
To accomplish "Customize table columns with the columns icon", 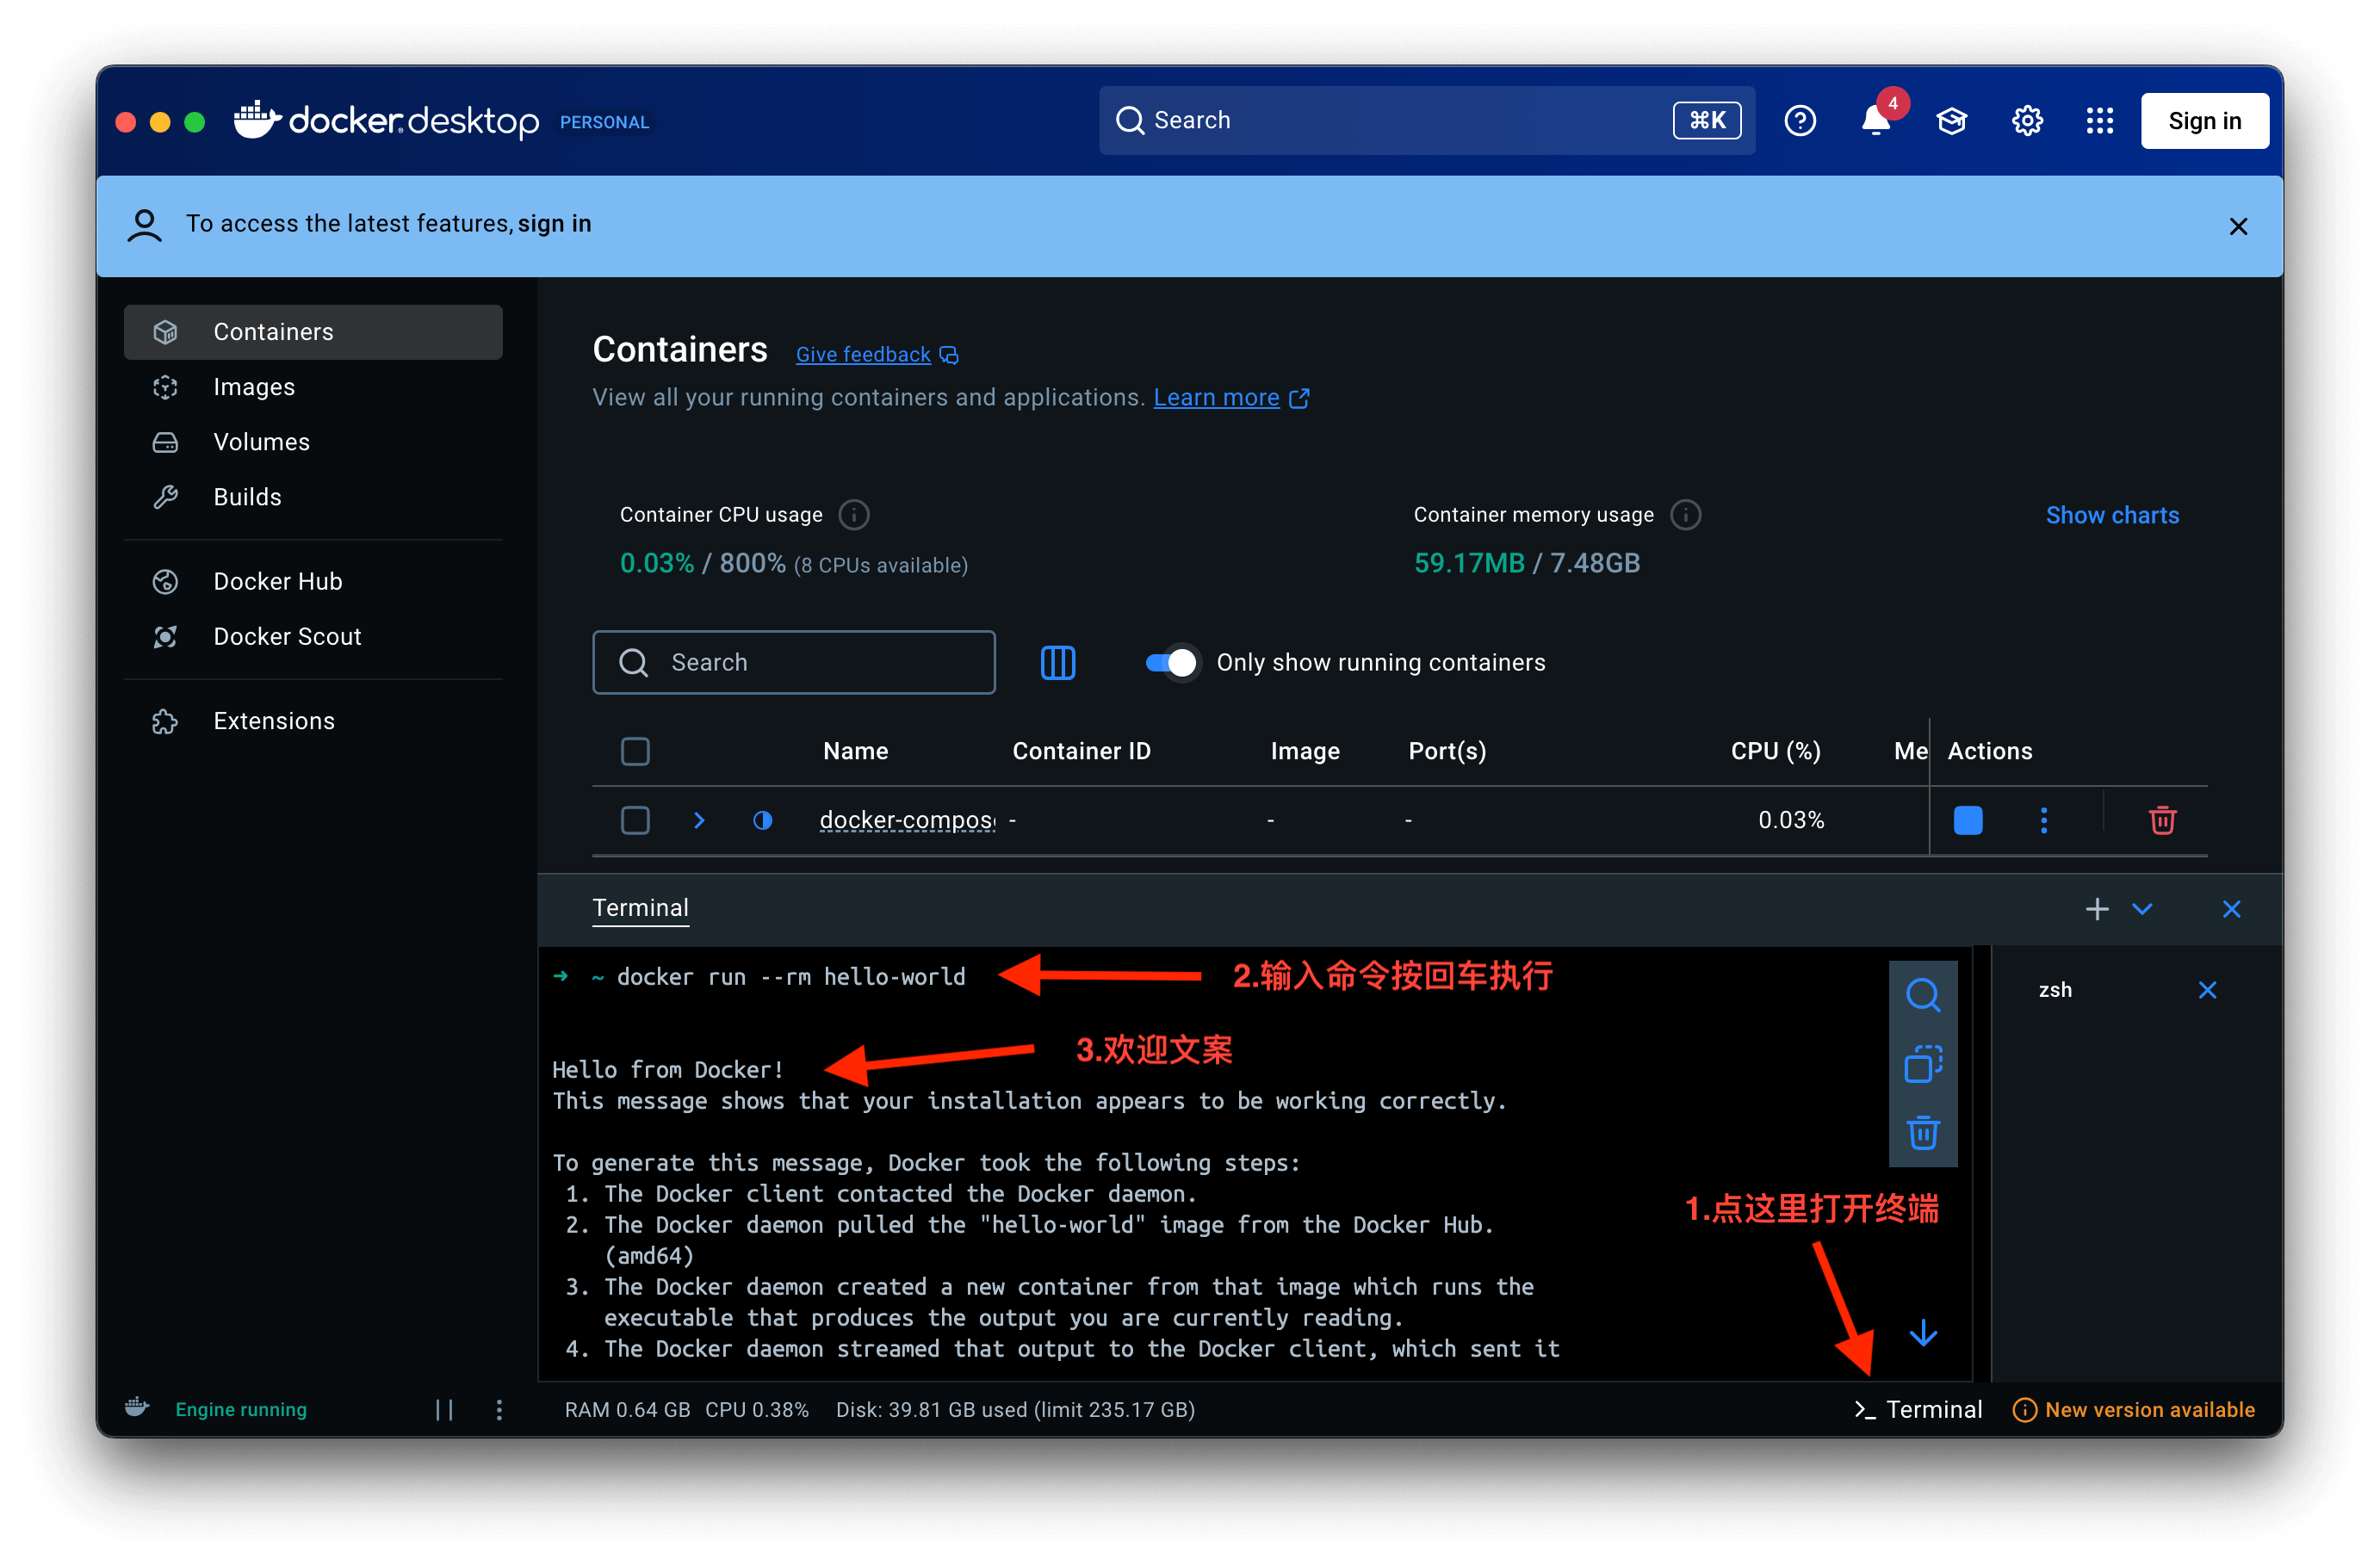I will [1057, 662].
